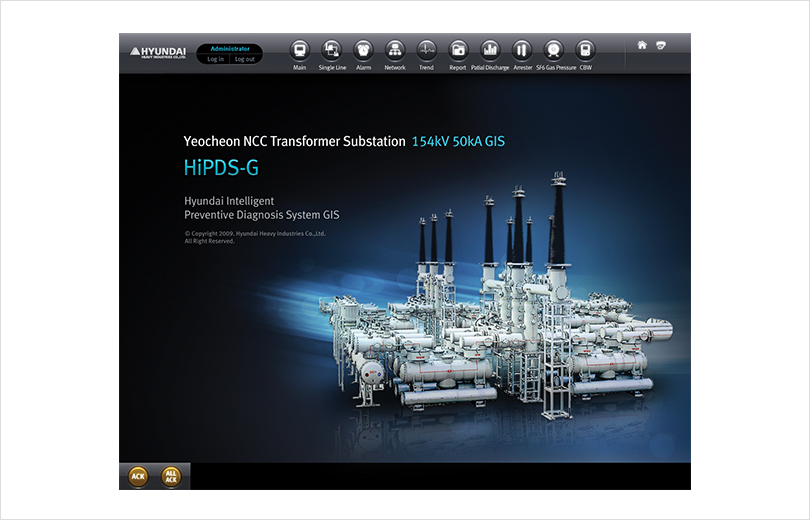Viewport: 810px width, 520px height.
Task: Click the GIS substation equipment image
Action: point(495,305)
